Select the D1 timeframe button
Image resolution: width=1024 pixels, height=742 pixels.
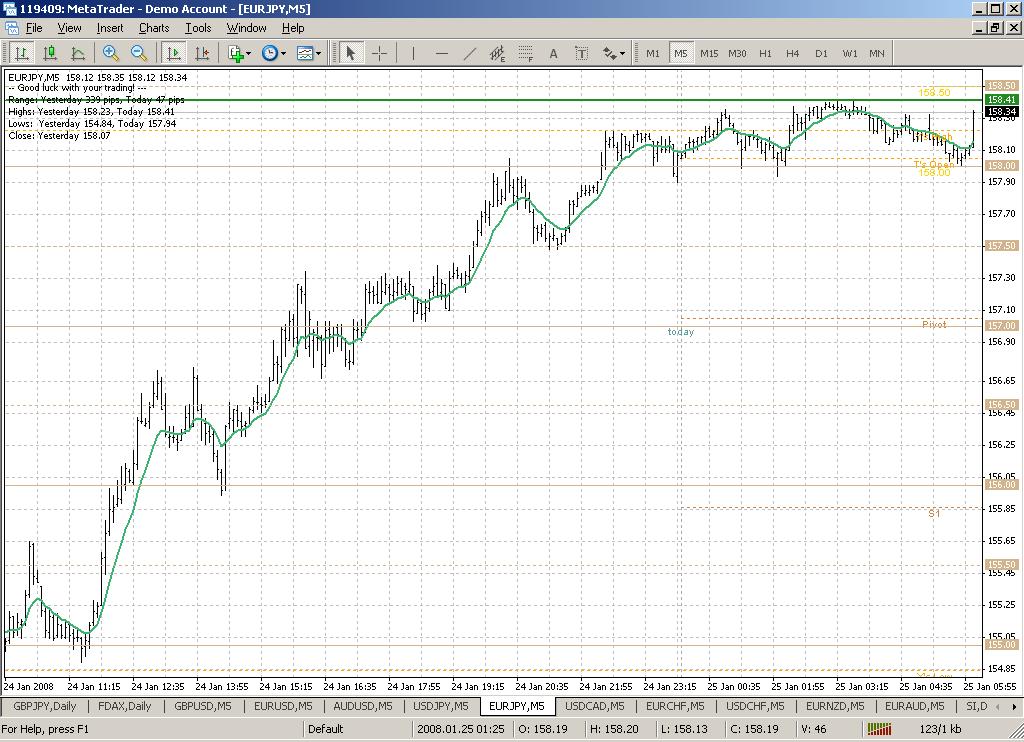[x=821, y=53]
